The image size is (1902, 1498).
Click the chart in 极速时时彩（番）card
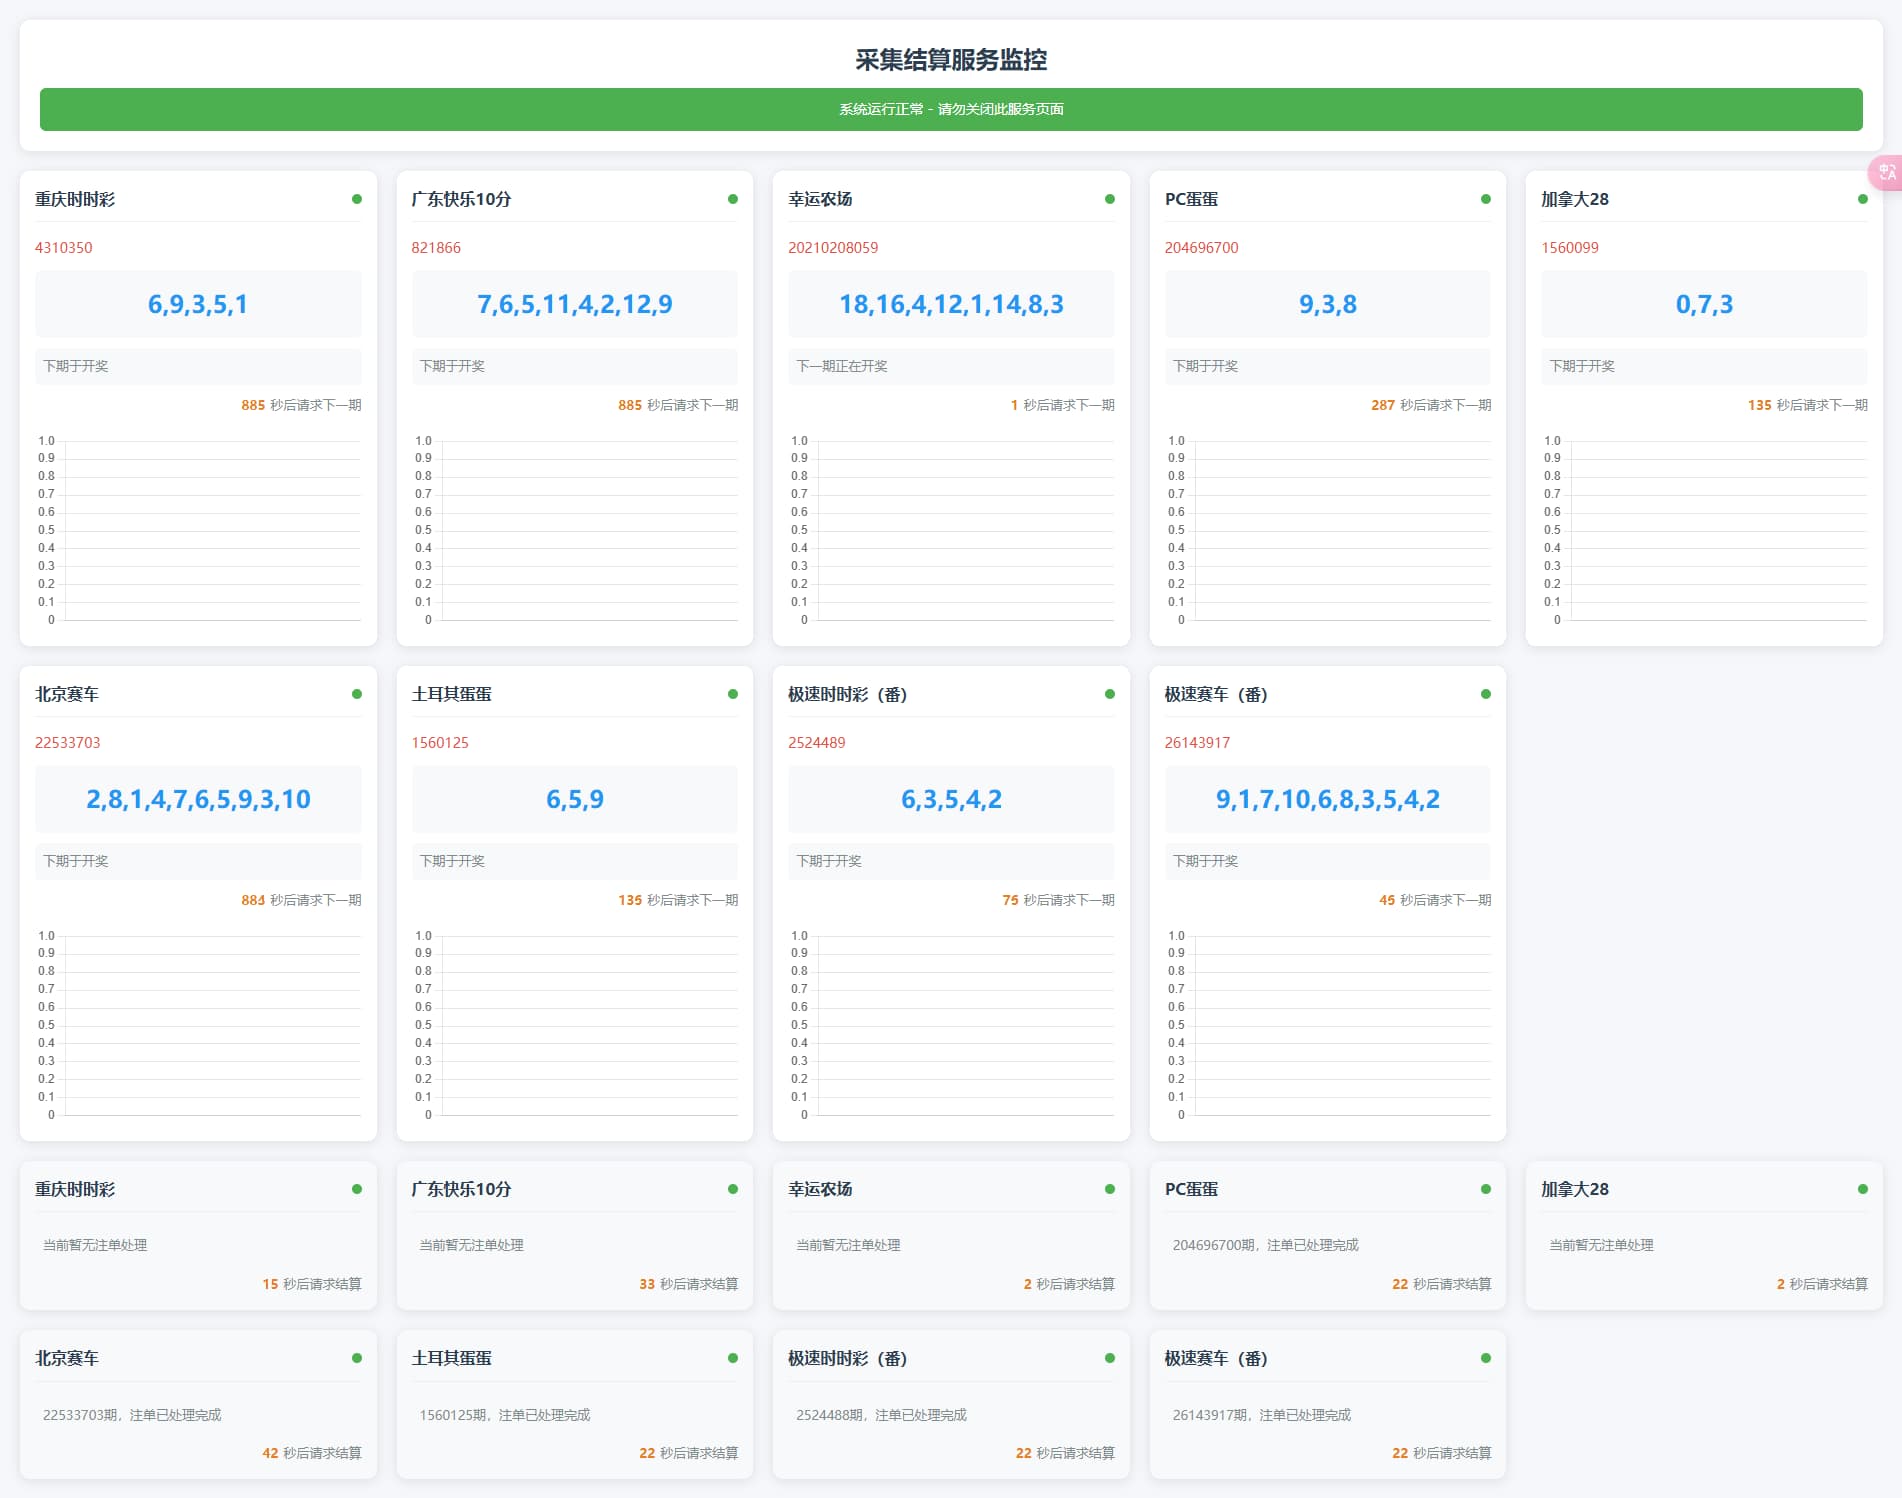click(x=951, y=1025)
